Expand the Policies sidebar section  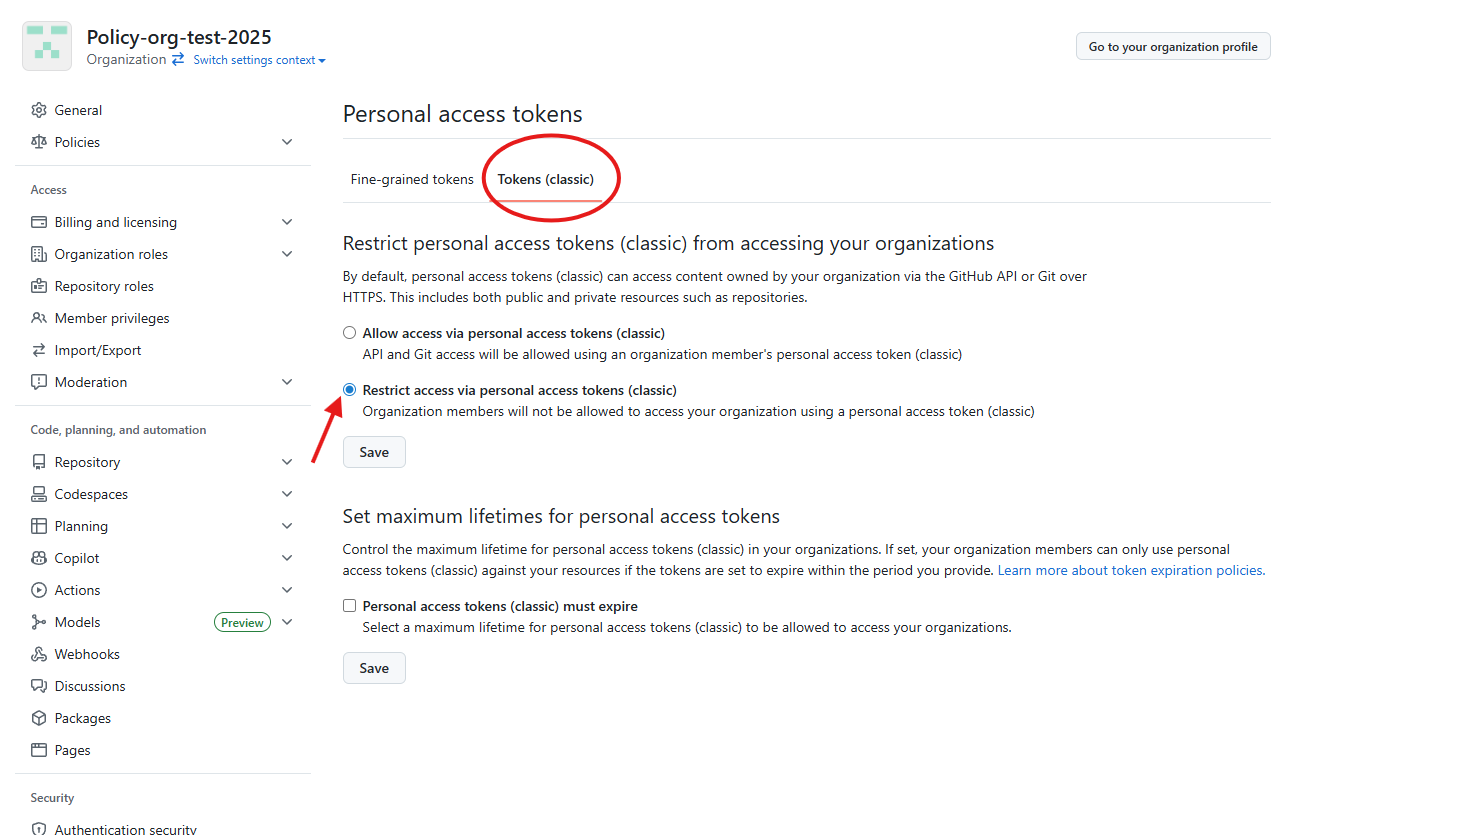[287, 142]
